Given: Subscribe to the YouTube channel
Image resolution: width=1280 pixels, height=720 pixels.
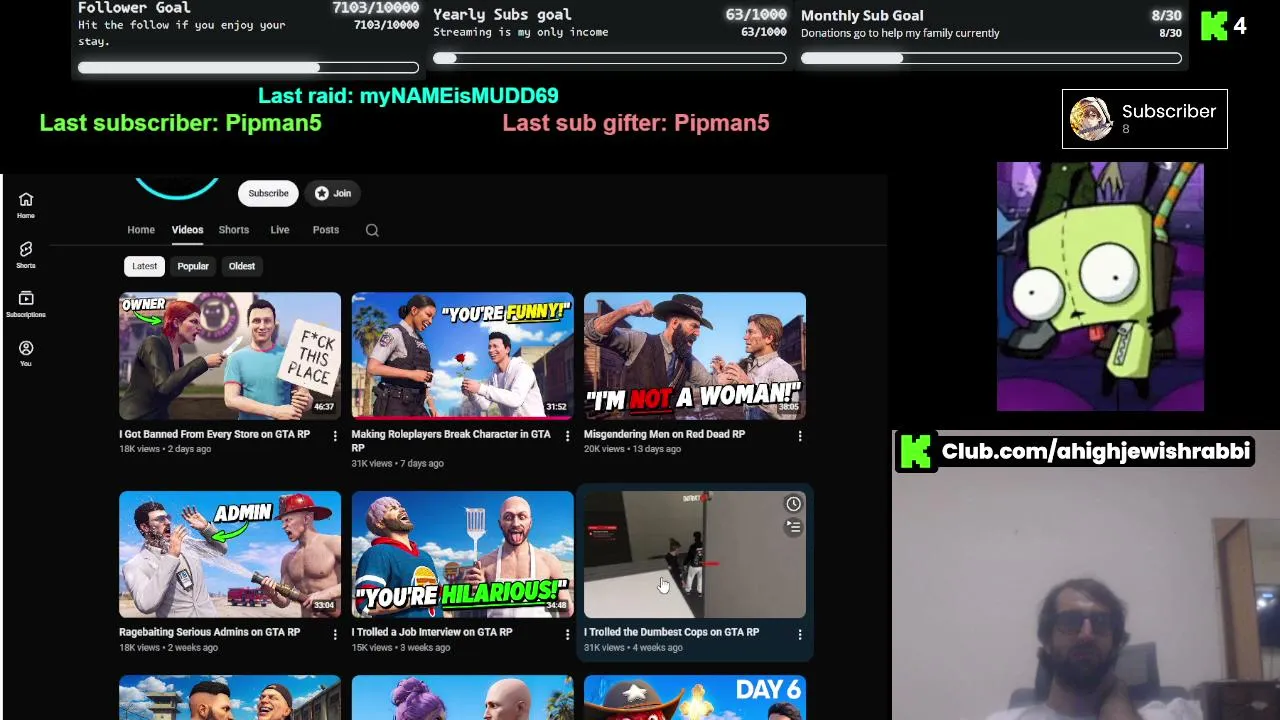Looking at the screenshot, I should click(x=268, y=193).
